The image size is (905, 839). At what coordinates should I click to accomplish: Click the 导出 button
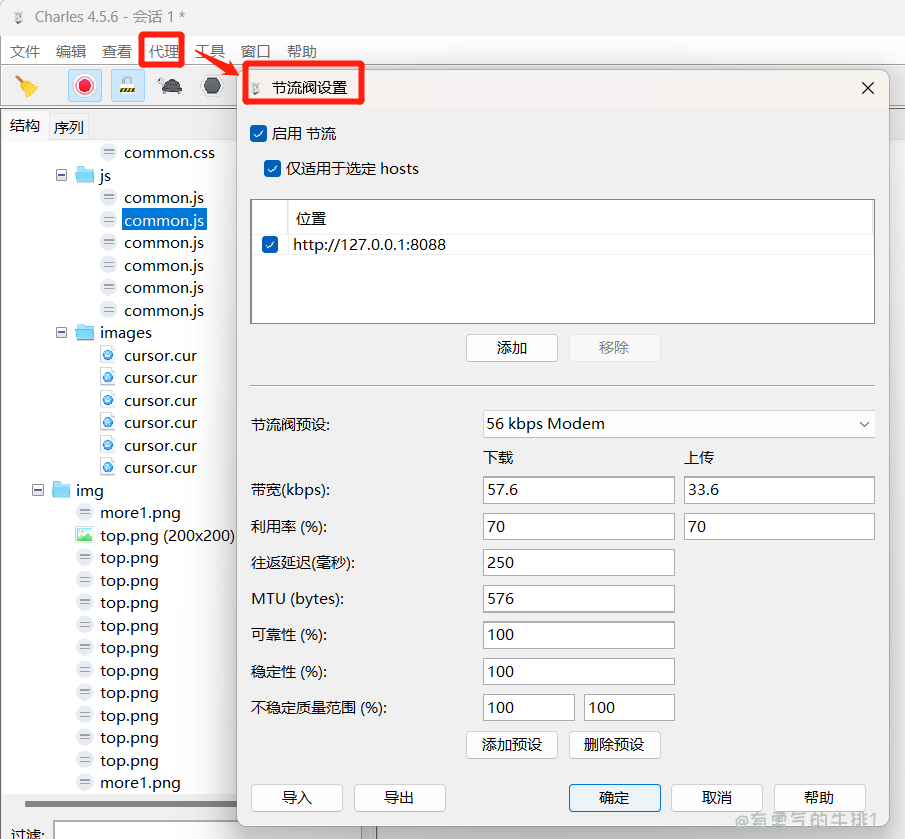[x=398, y=797]
